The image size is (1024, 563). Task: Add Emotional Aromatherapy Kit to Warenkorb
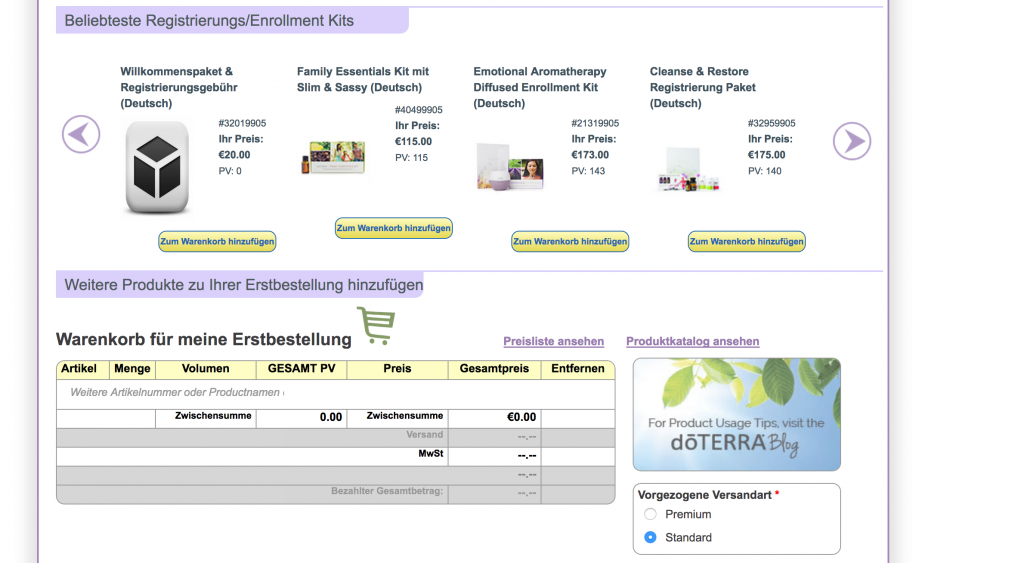click(x=570, y=242)
